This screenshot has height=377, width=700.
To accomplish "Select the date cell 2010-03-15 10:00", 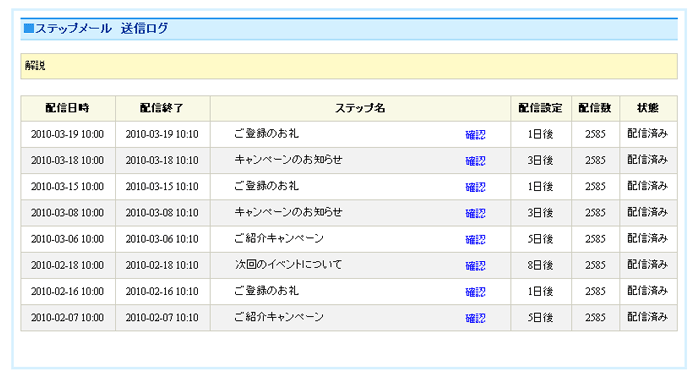I will point(67,187).
